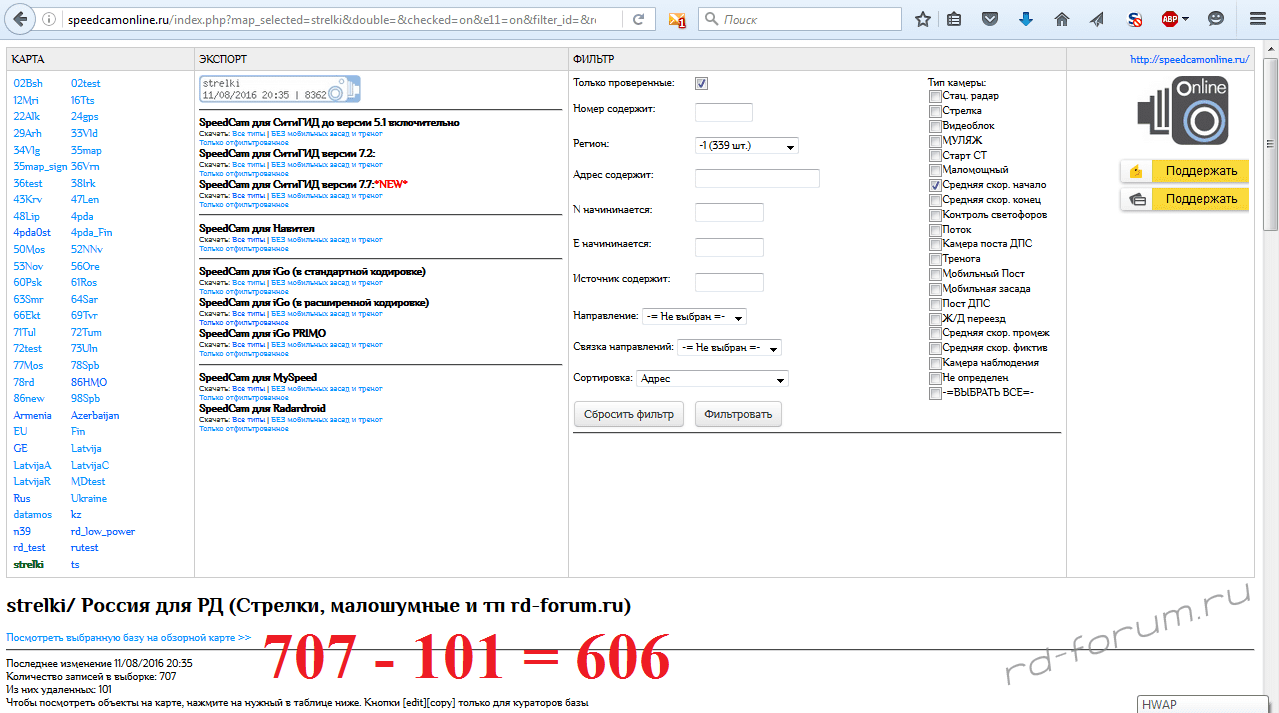
Task: Go to the Home page icon
Action: coord(1062,19)
